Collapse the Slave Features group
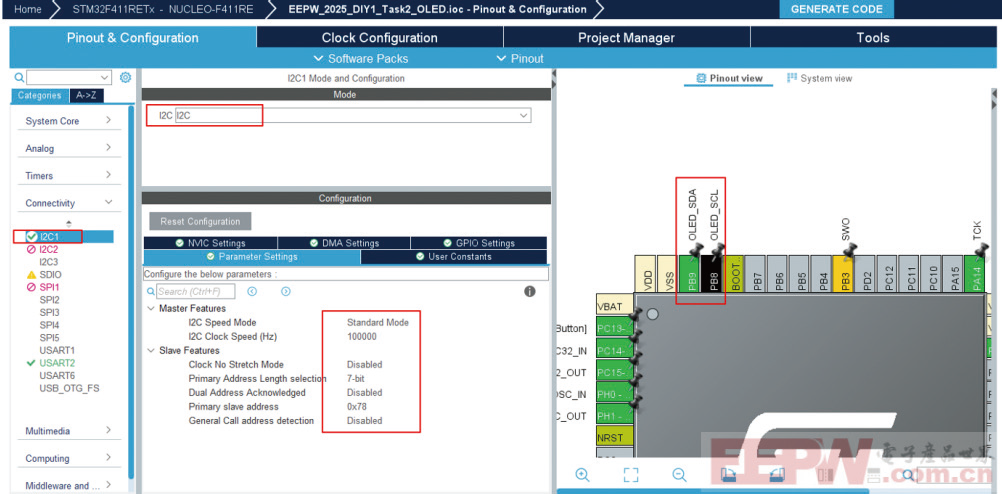 click(151, 351)
